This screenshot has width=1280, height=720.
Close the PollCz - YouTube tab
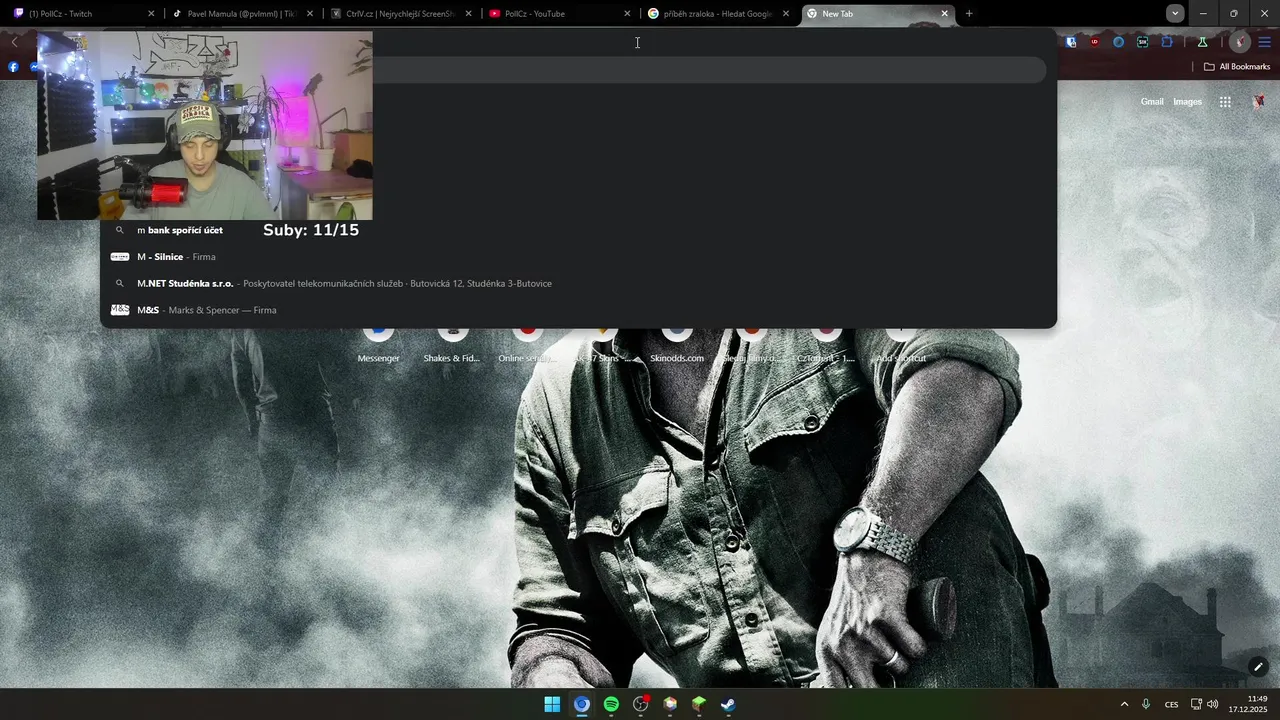click(x=627, y=14)
